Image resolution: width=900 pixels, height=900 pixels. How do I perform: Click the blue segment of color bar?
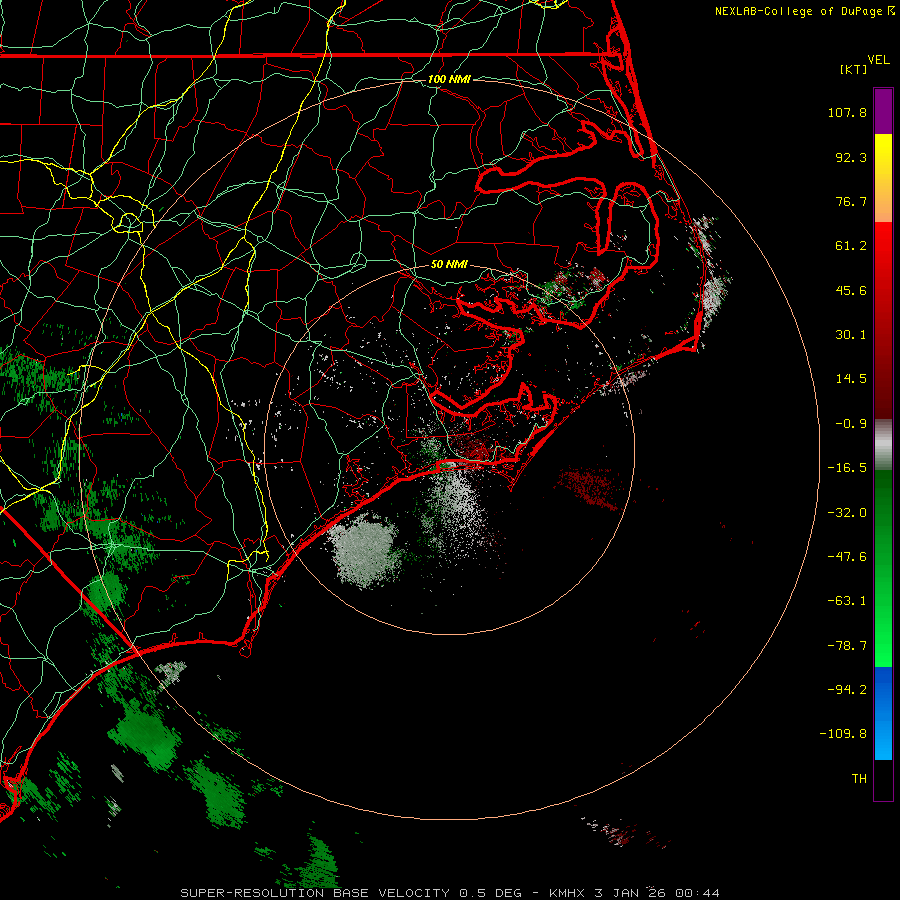(x=883, y=713)
